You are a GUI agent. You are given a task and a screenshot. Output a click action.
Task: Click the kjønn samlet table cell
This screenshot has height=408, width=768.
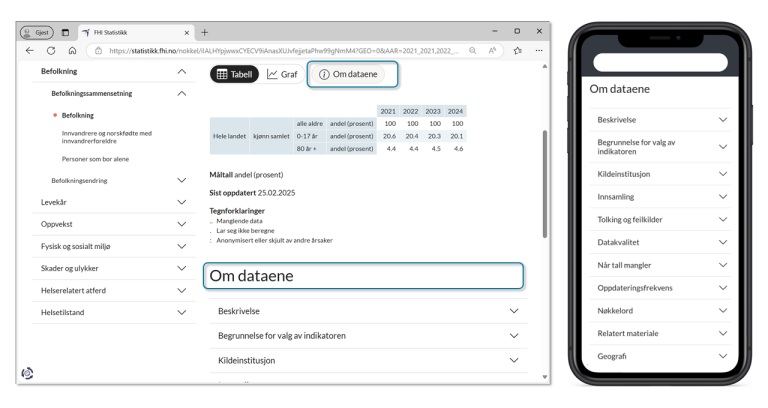click(x=271, y=136)
